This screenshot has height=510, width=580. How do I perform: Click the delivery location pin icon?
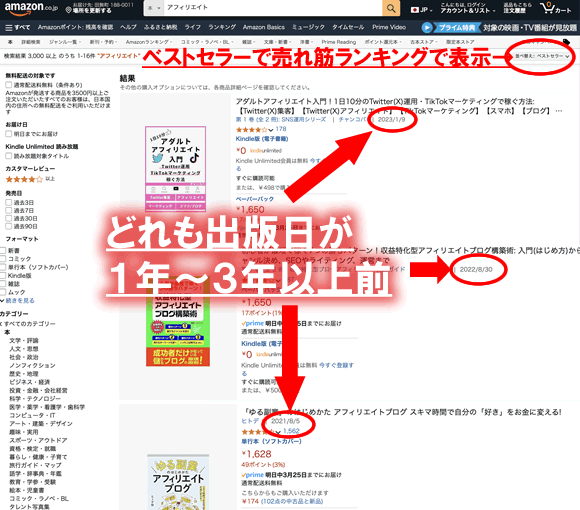(x=68, y=10)
